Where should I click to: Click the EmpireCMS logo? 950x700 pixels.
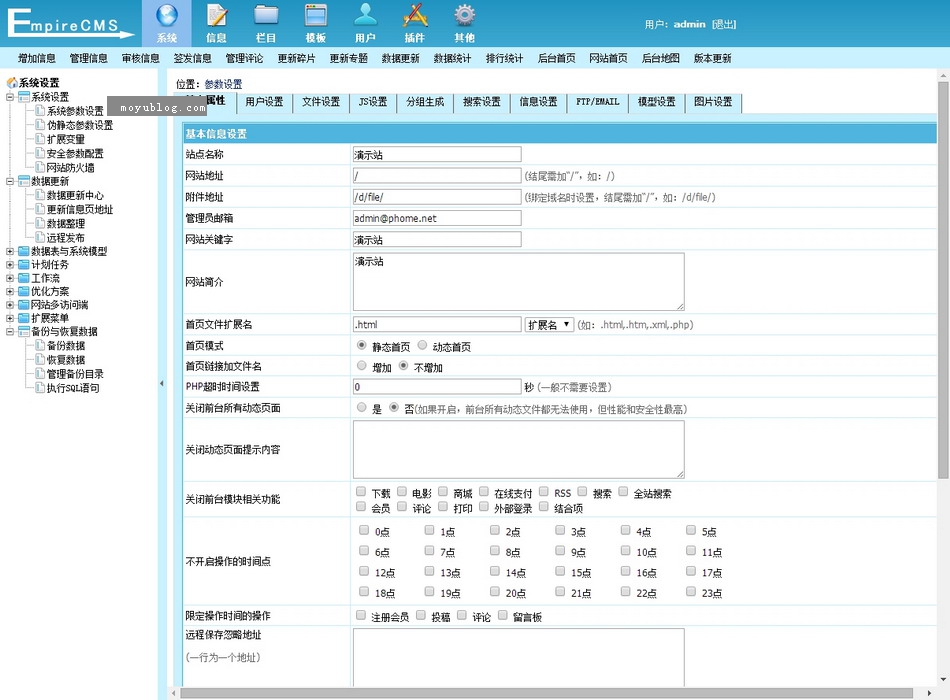70,23
